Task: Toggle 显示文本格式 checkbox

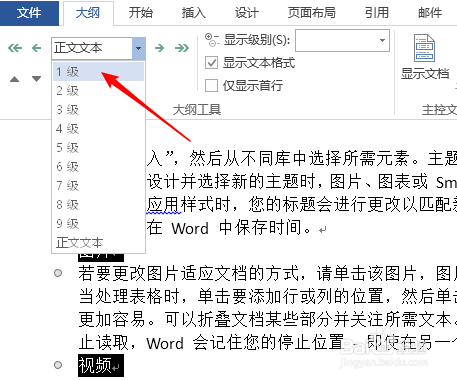Action: [212, 63]
